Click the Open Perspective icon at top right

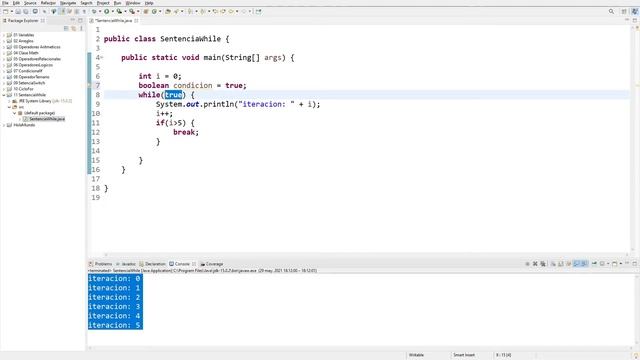point(624,11)
